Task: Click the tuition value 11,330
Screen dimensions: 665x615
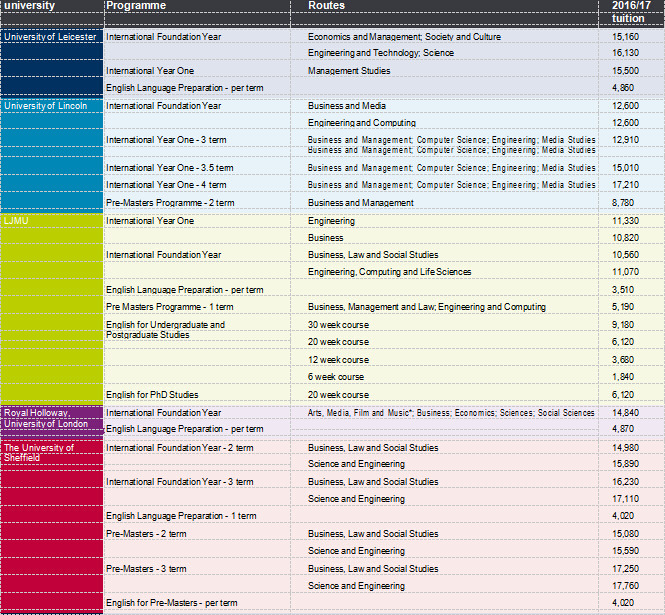Action: (x=625, y=221)
